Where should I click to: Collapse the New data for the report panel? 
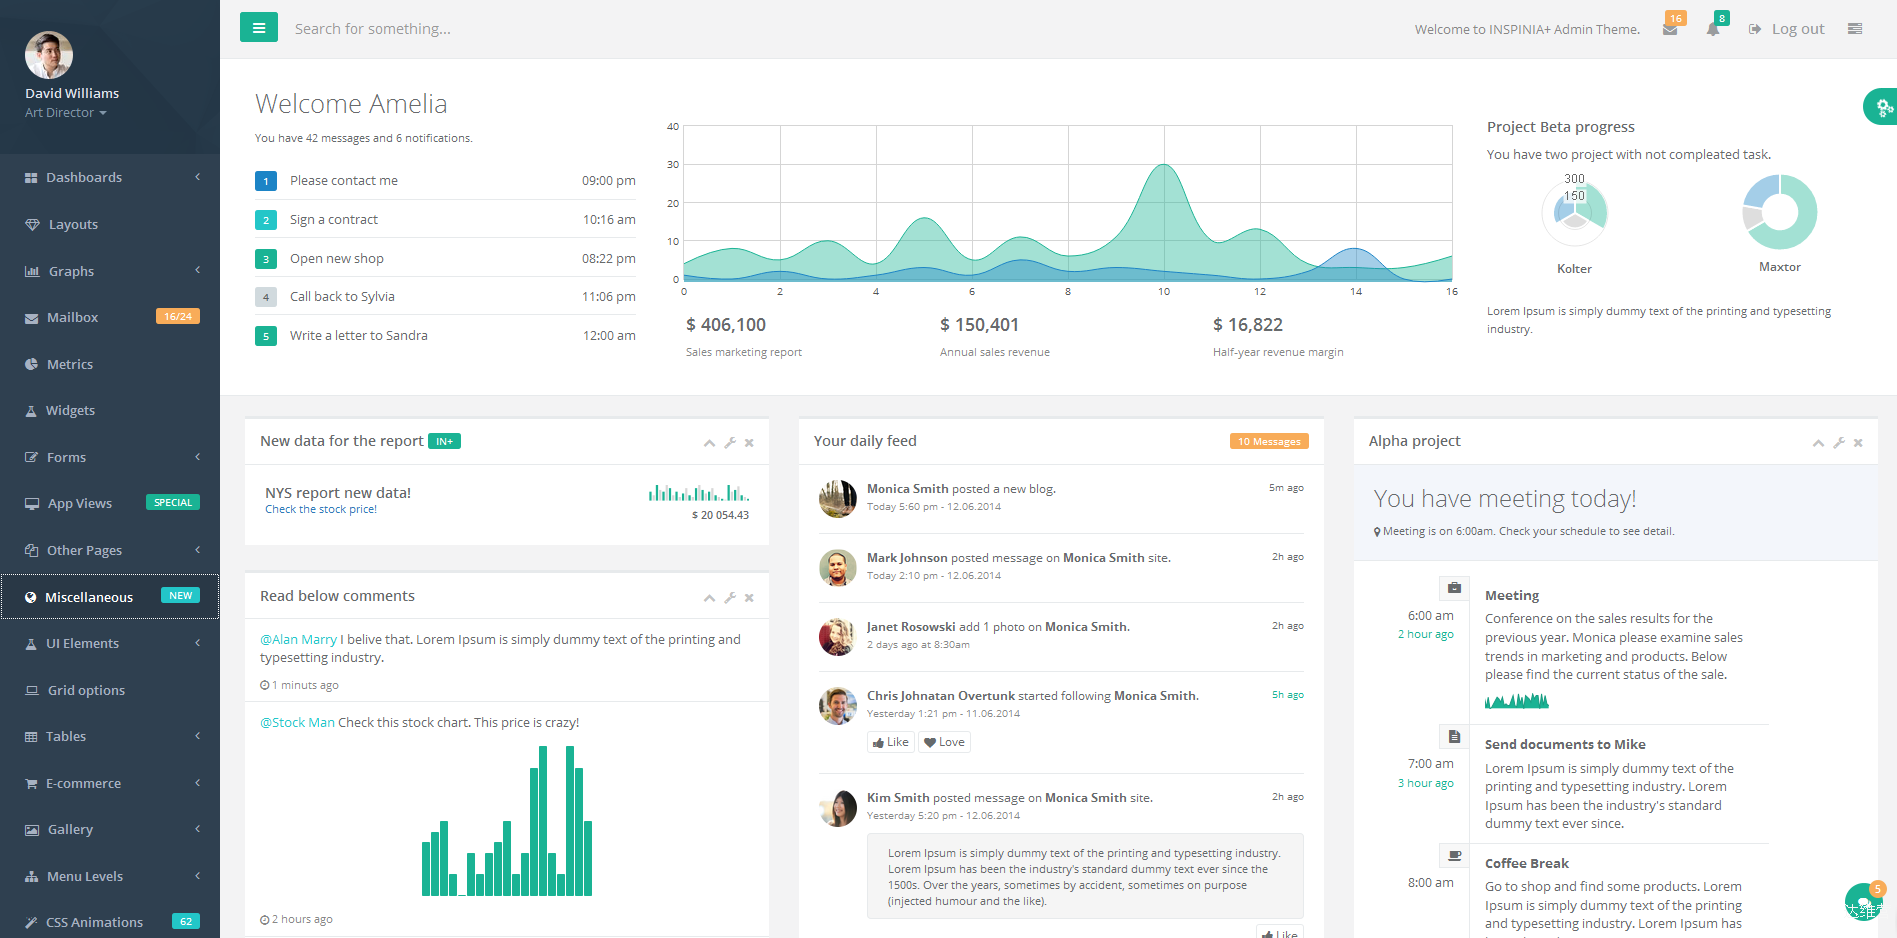(x=709, y=443)
